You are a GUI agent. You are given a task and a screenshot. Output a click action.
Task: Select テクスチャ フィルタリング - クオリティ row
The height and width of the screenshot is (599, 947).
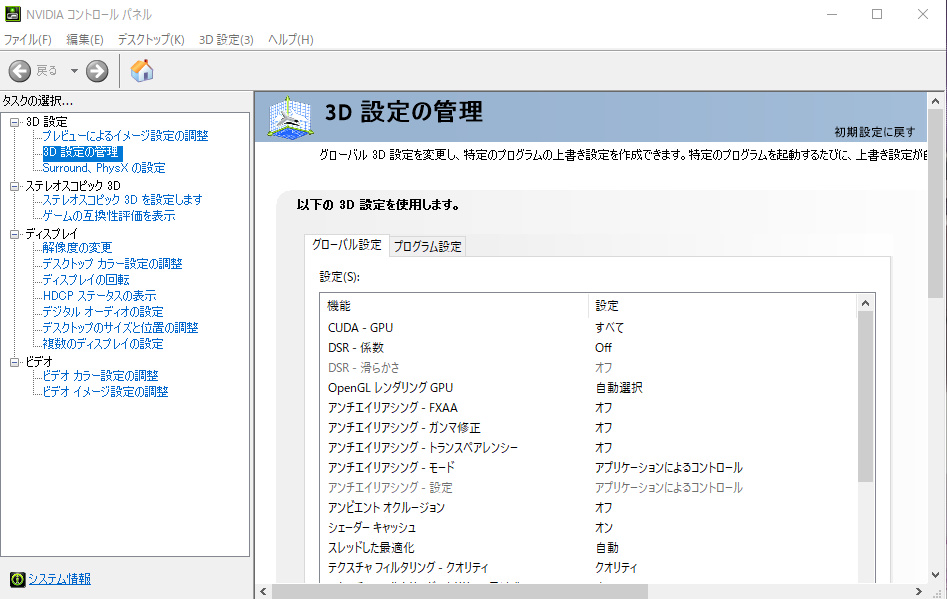588,568
